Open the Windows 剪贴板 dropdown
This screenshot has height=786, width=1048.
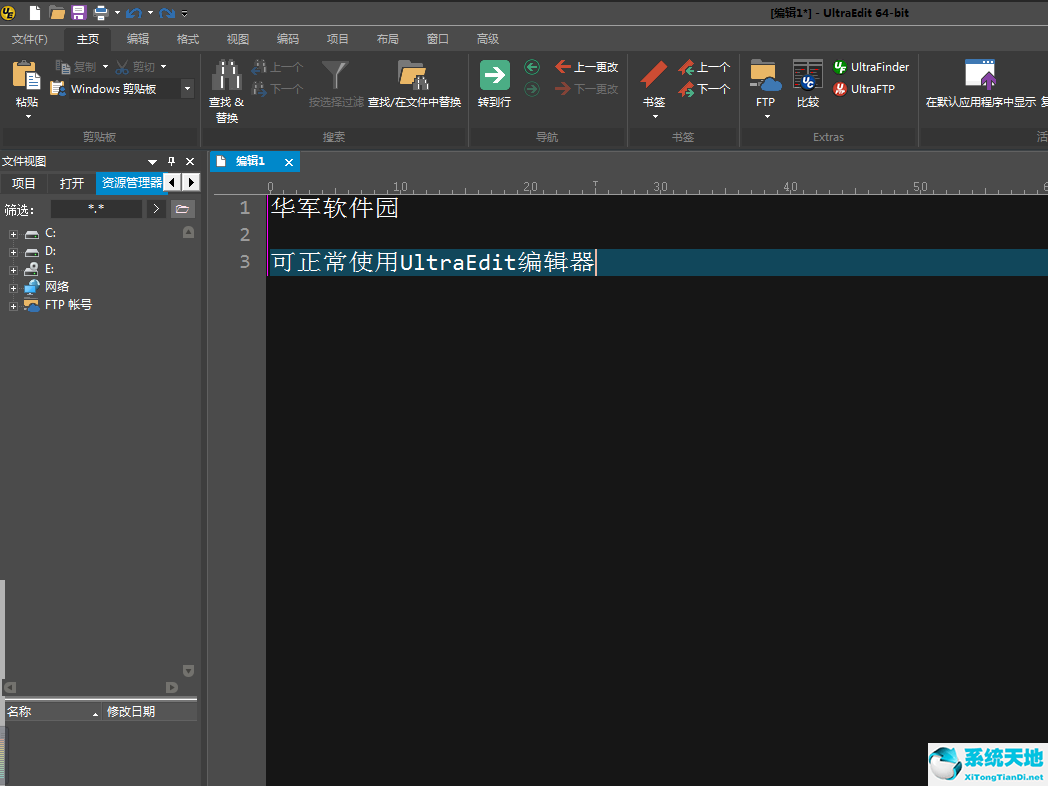[x=187, y=88]
